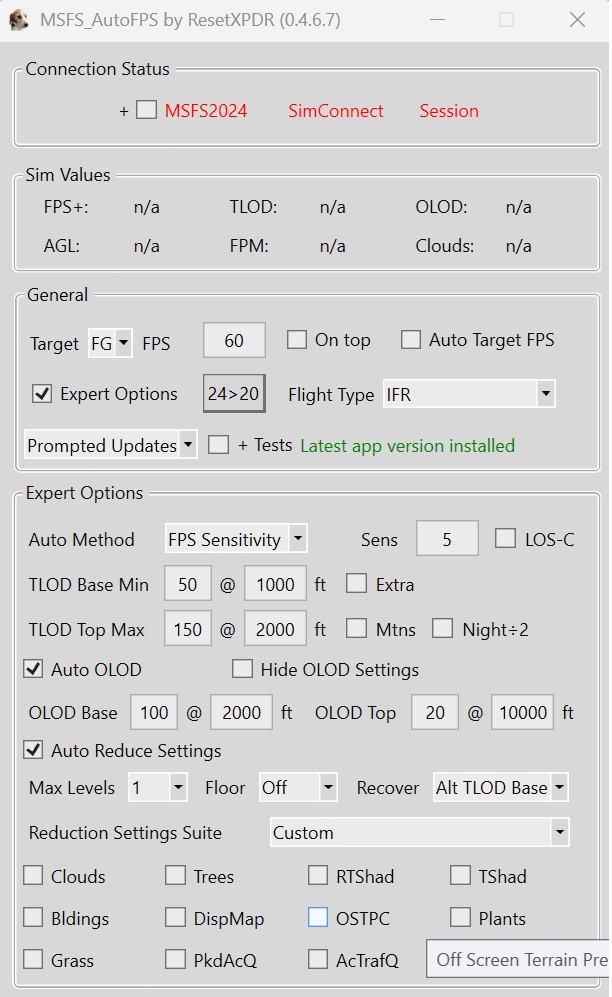
Task: Tick the Night÷2 checkbox
Action: tap(443, 629)
